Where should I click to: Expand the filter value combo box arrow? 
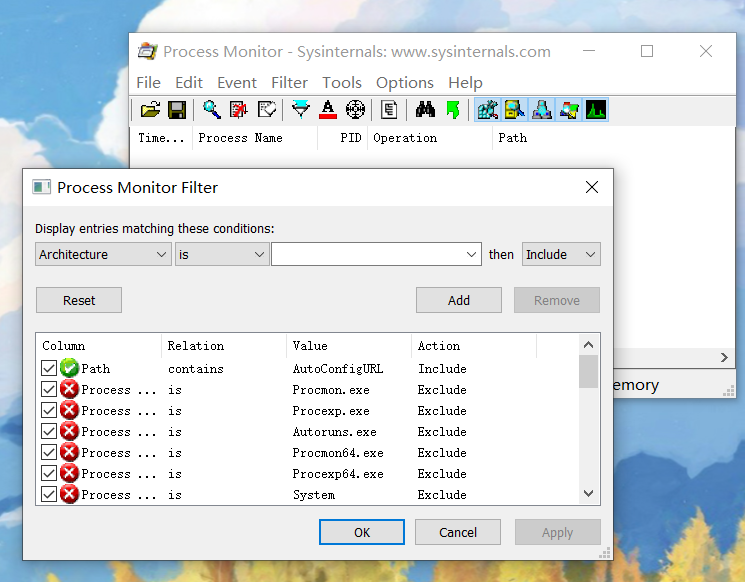coord(471,254)
